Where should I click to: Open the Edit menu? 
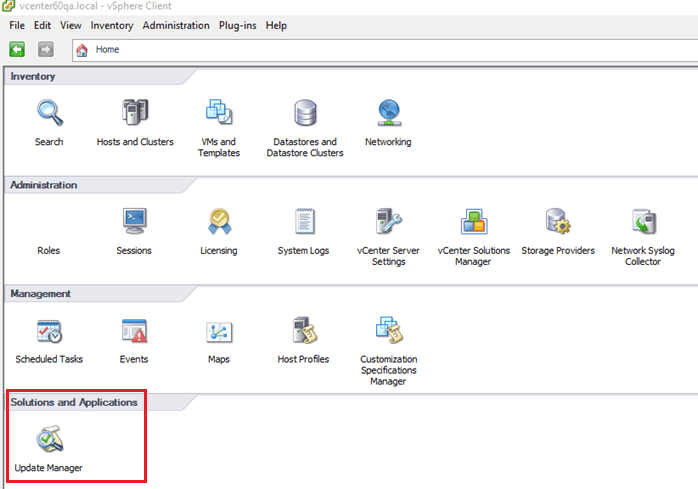[x=42, y=25]
